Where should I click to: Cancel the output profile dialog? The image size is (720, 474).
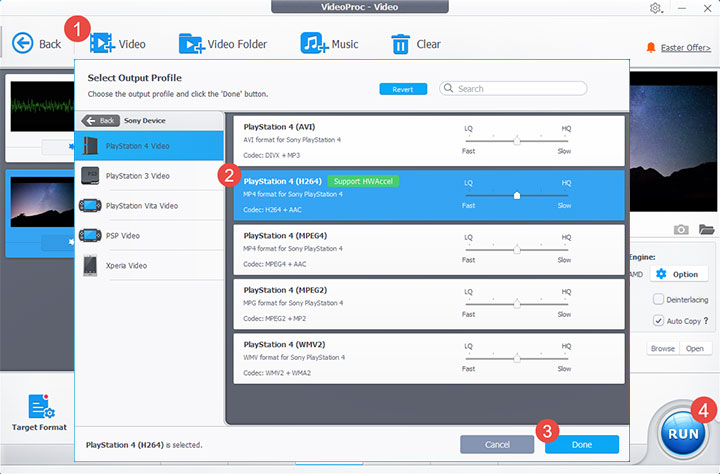click(x=497, y=444)
